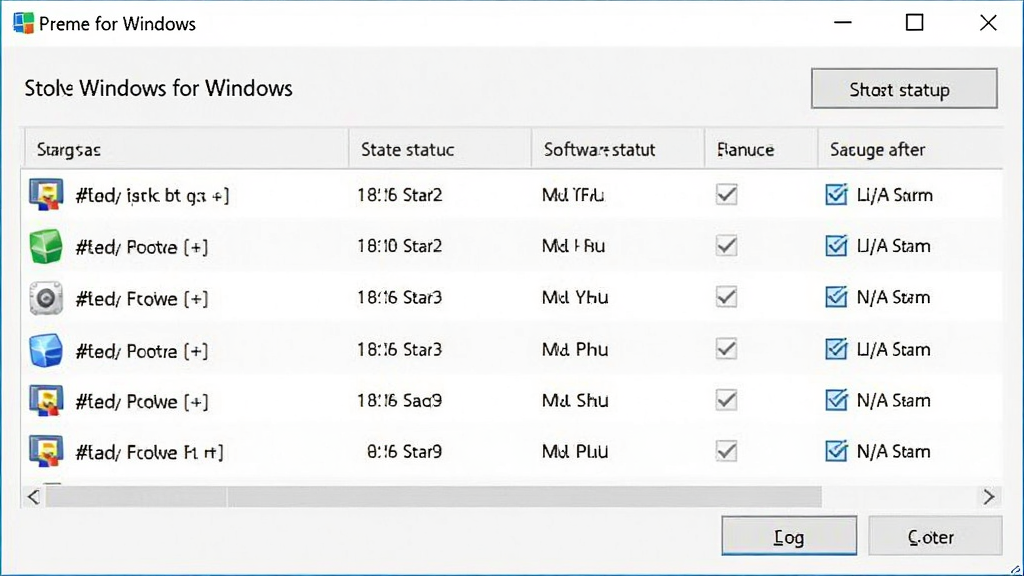
Task: Select '18:16 Star2' state cell
Action: coord(400,195)
